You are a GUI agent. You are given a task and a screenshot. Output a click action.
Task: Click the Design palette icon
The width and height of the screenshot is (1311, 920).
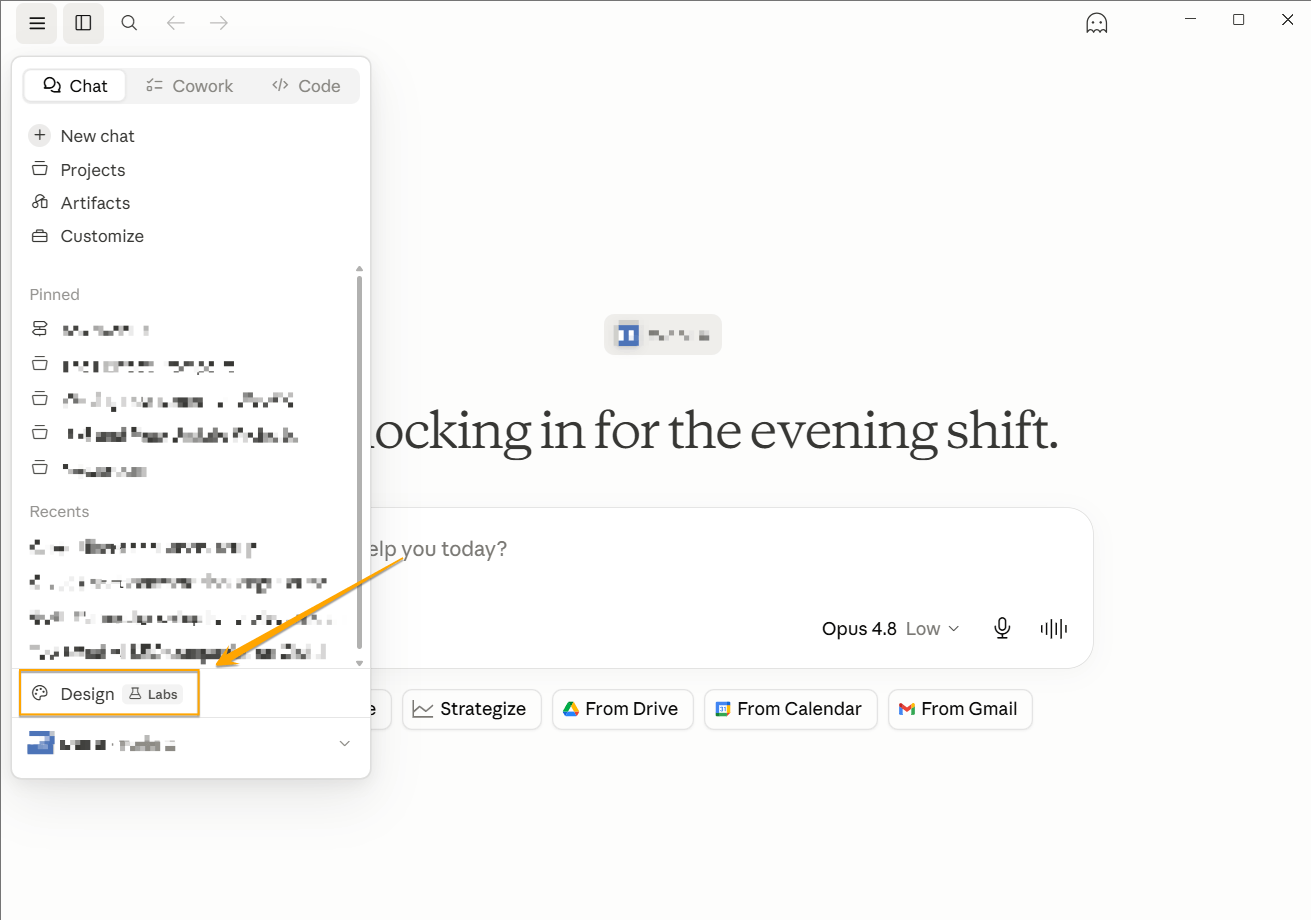(40, 693)
